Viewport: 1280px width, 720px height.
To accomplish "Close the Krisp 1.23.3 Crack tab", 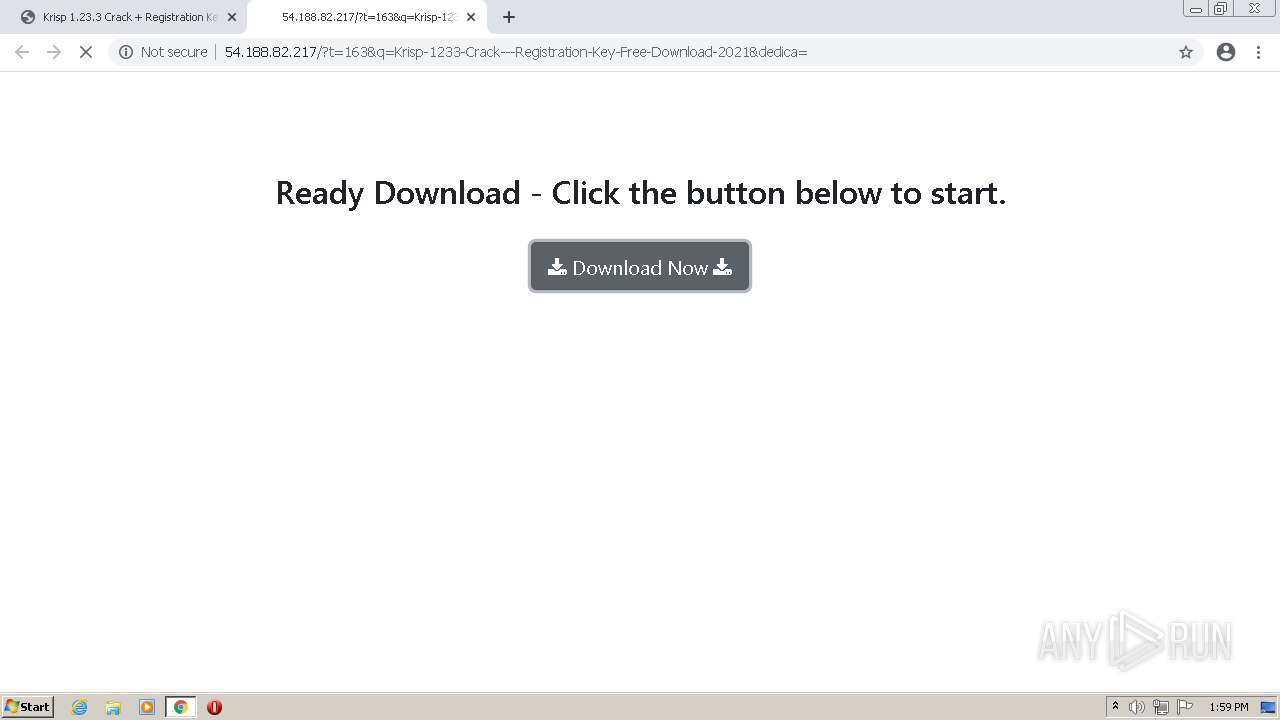I will (232, 17).
